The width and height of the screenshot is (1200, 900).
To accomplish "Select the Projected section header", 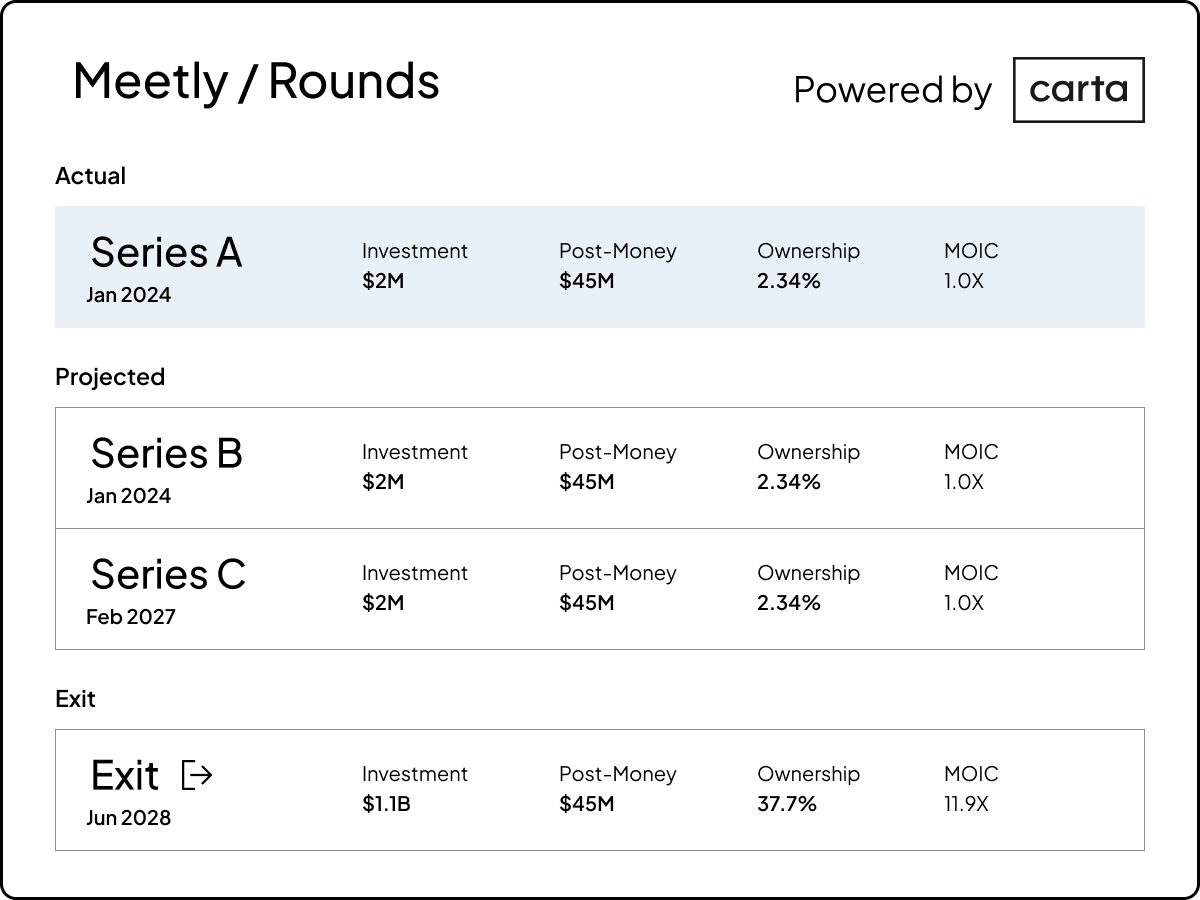I will (110, 377).
